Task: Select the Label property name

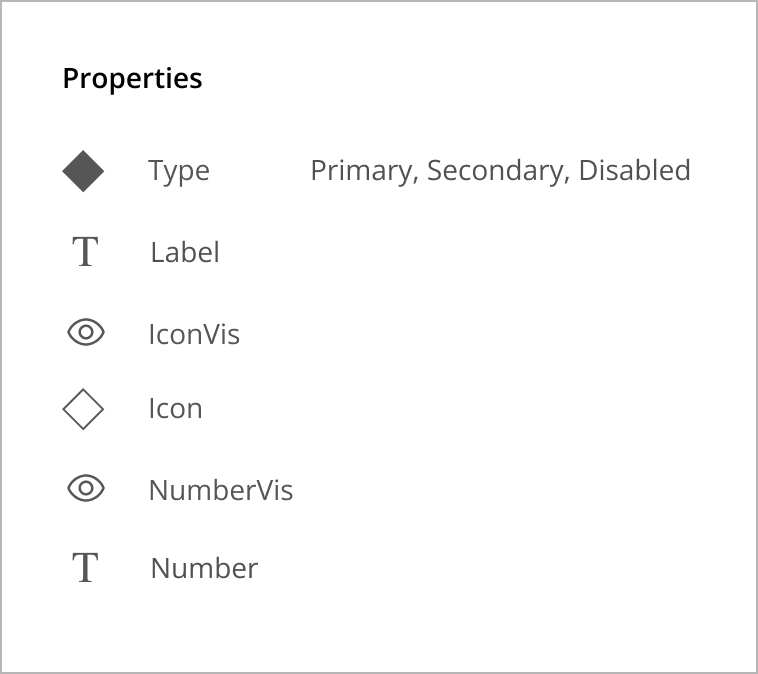Action: [x=185, y=252]
